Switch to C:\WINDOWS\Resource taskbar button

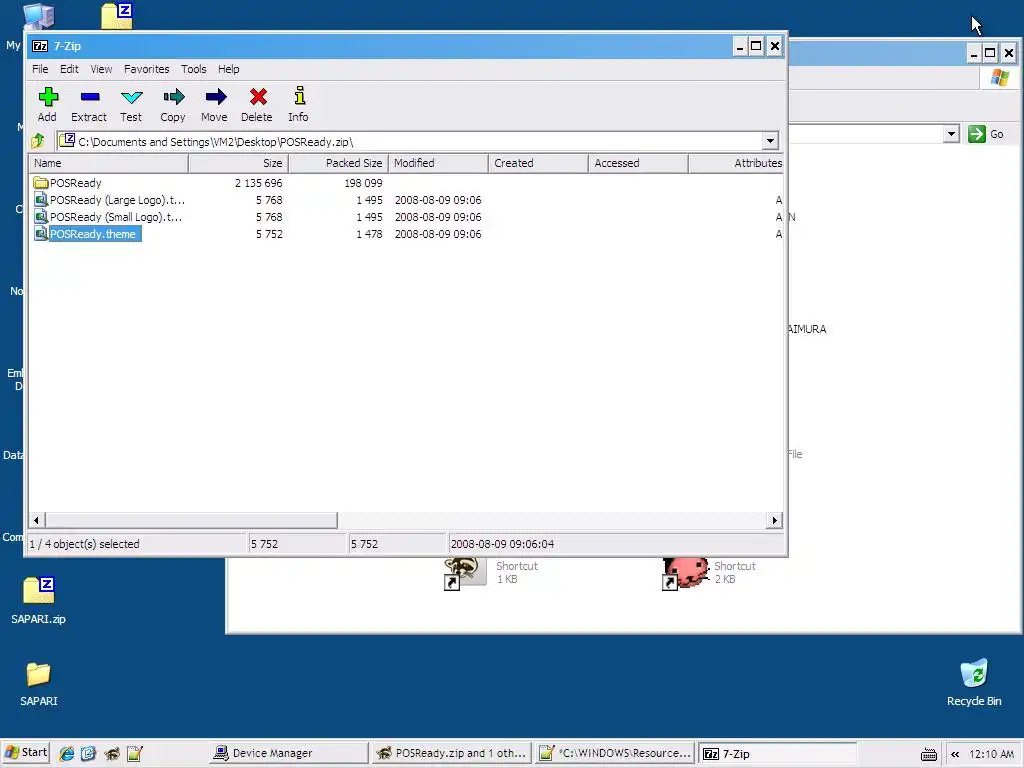tap(615, 754)
